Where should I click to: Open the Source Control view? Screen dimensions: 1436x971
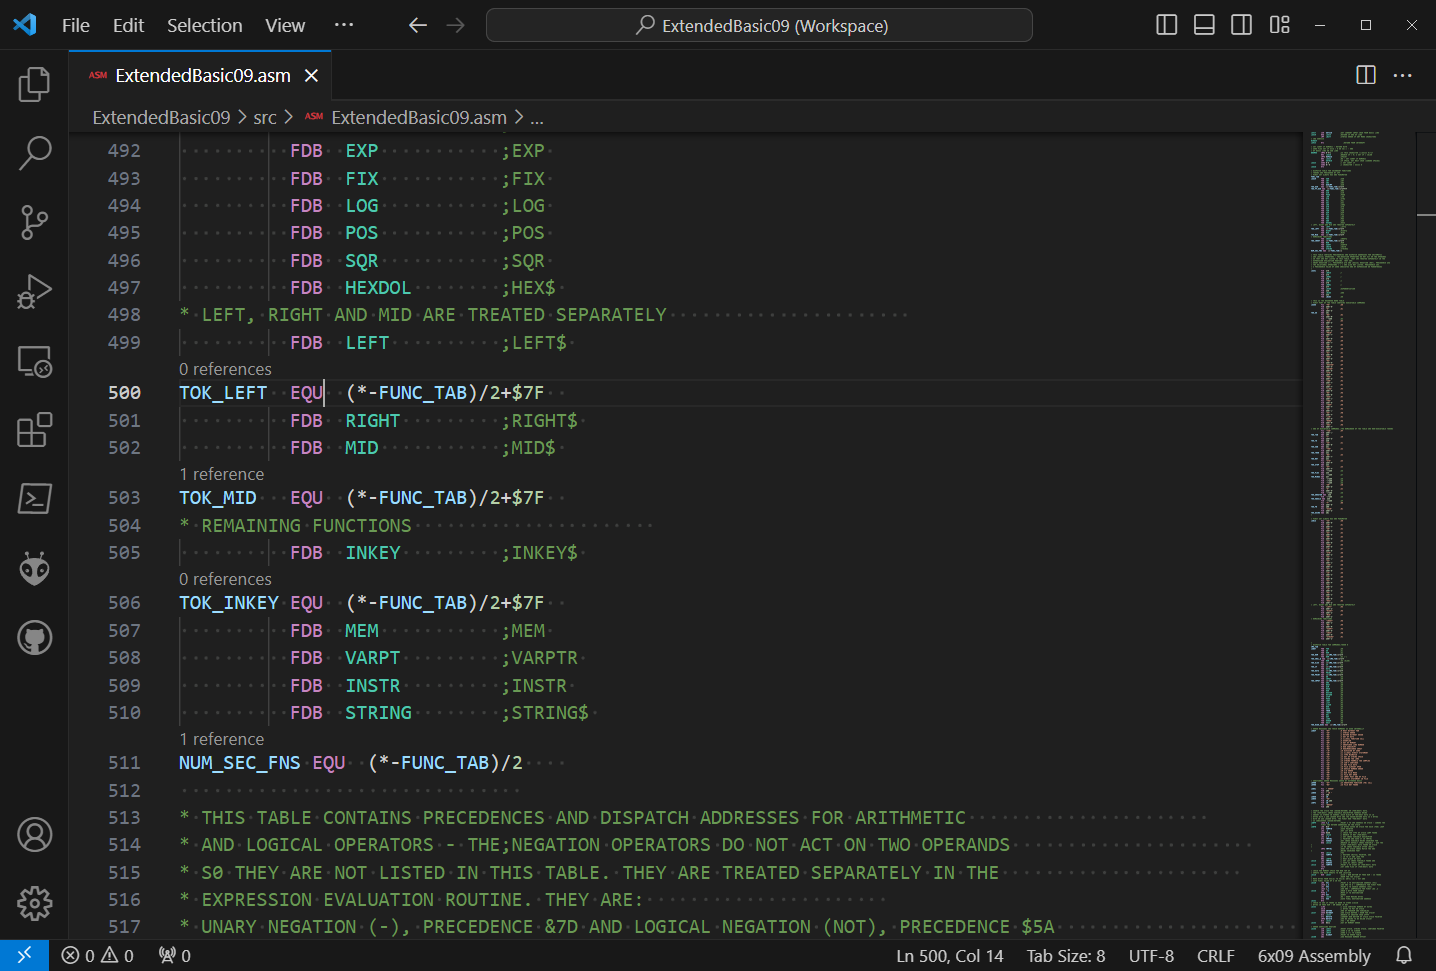[x=34, y=222]
